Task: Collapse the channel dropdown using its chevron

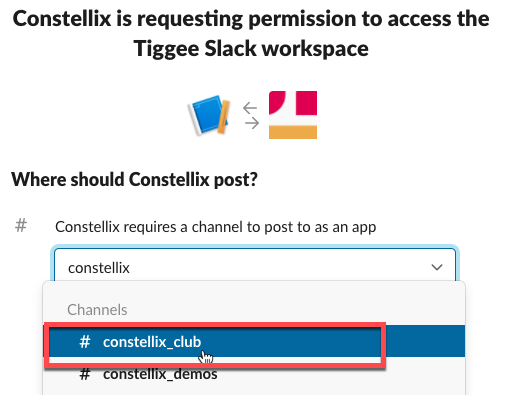Action: point(437,267)
